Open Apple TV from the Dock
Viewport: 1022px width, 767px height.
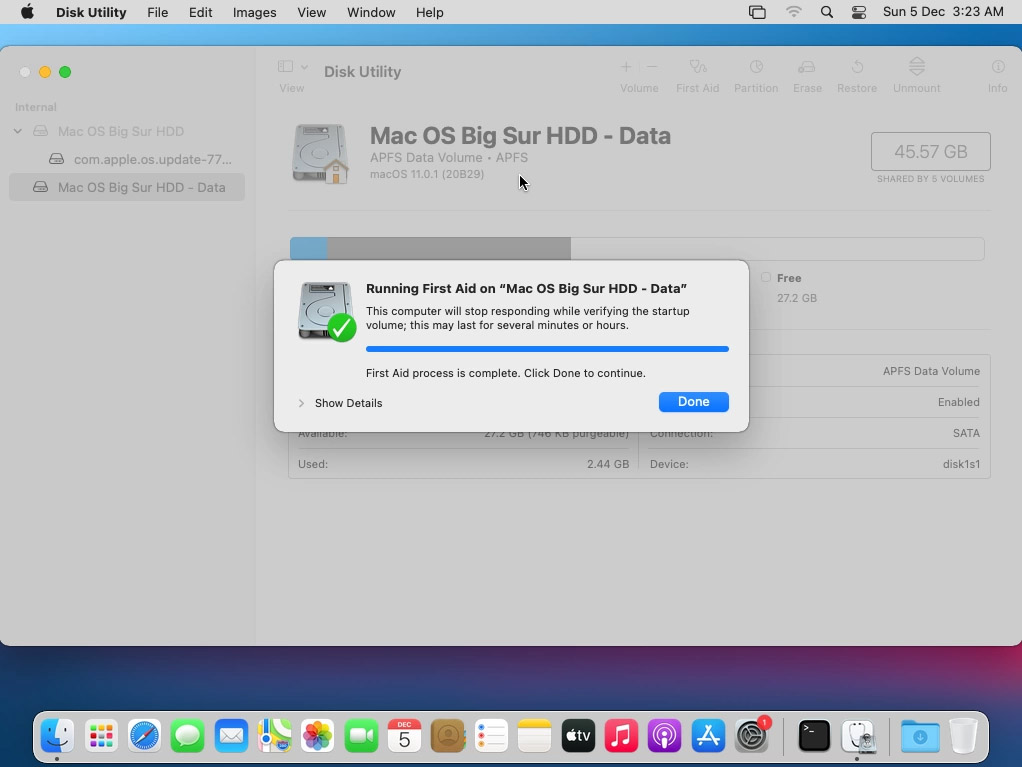pyautogui.click(x=578, y=736)
